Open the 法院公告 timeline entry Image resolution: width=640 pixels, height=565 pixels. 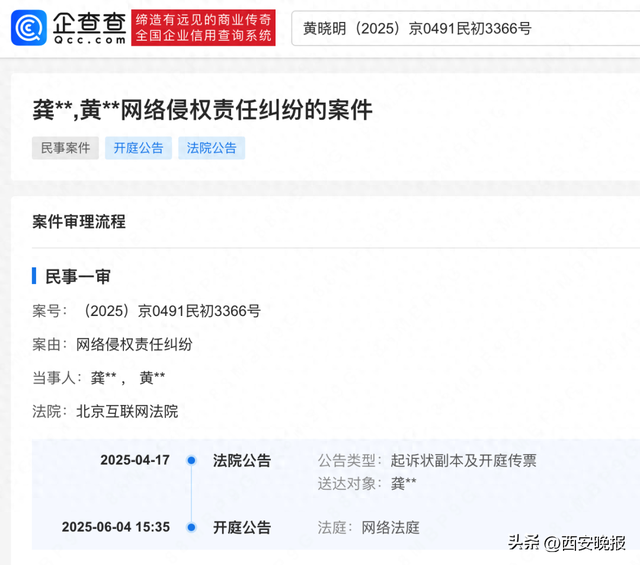(242, 460)
